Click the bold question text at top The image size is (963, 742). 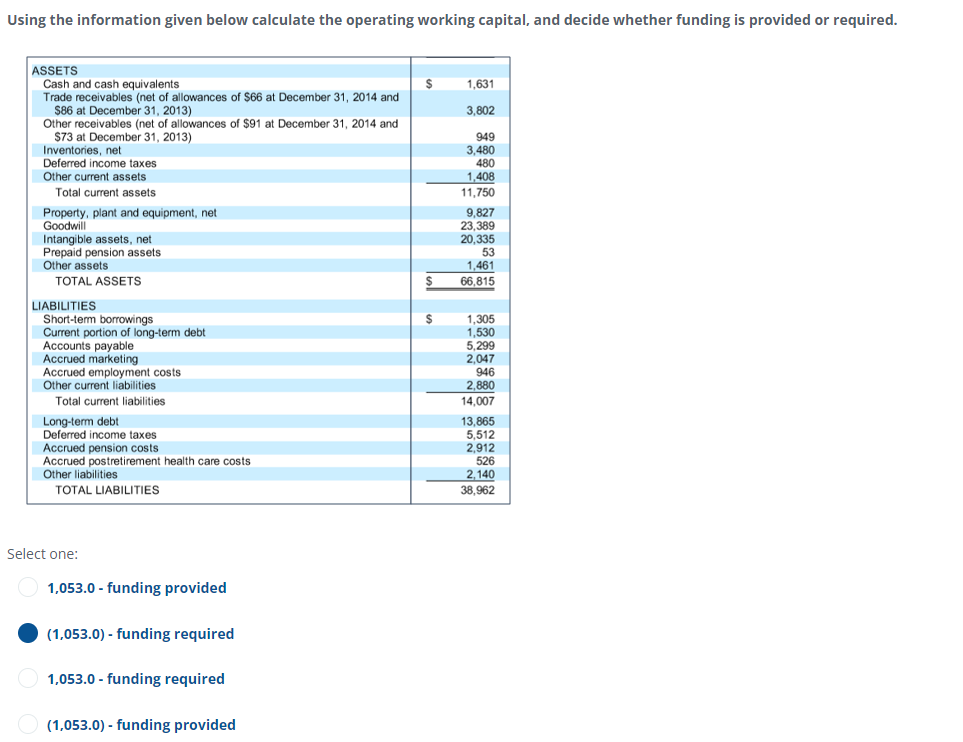click(449, 19)
